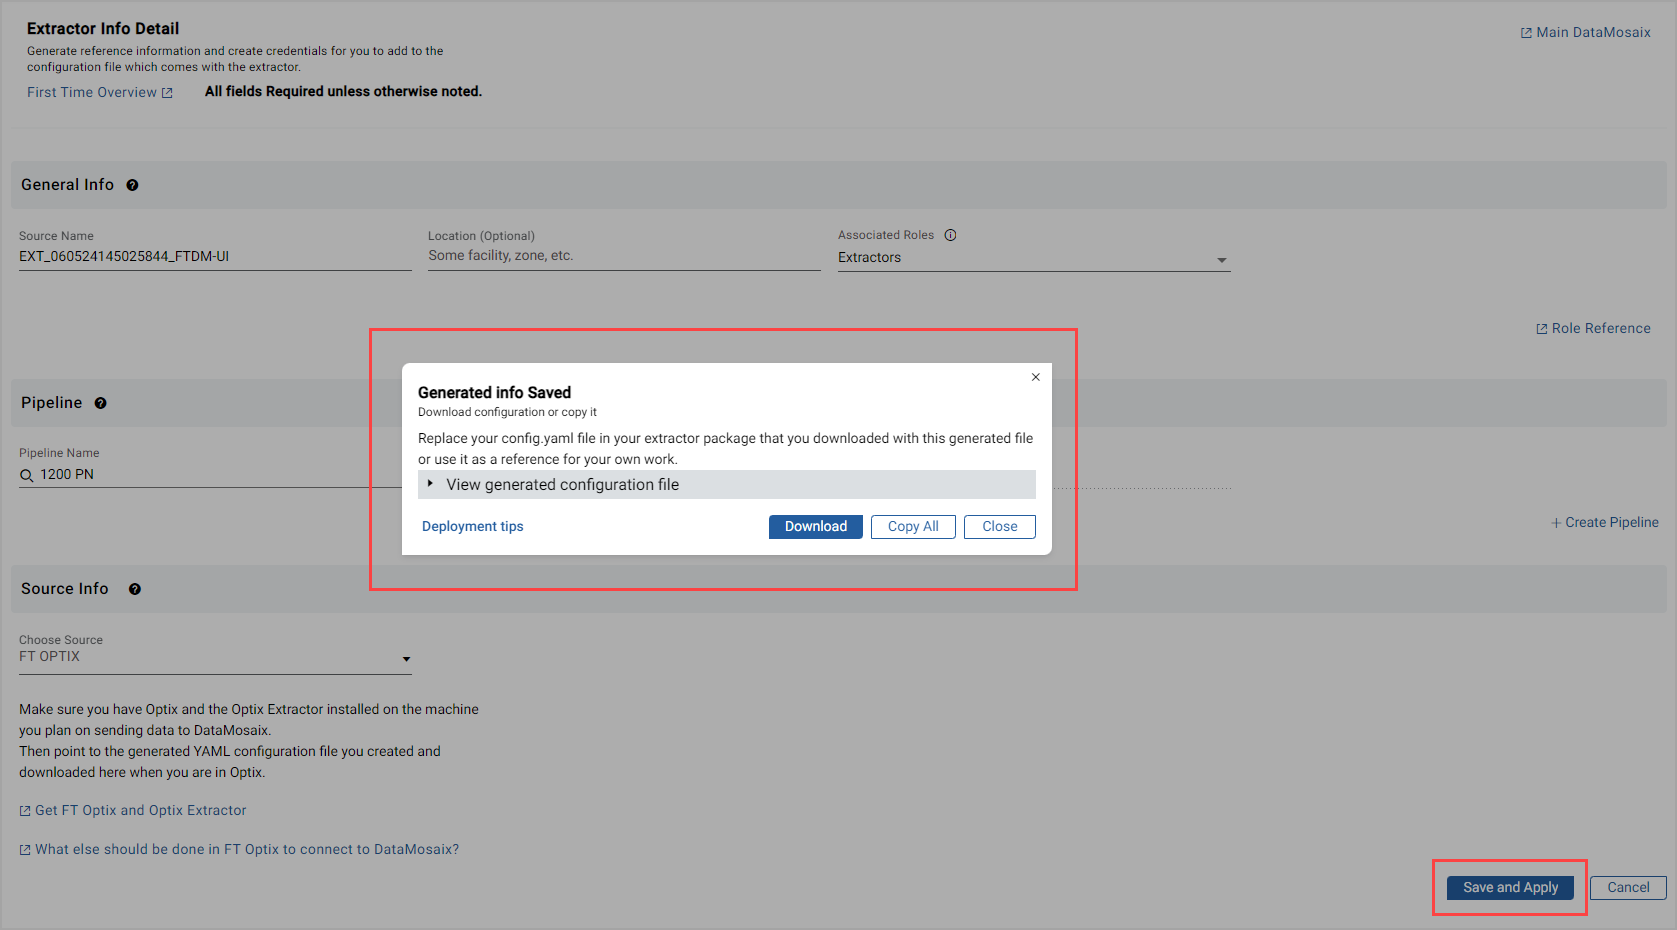Click inside the Location (Optional) field
The image size is (1677, 930).
point(600,255)
